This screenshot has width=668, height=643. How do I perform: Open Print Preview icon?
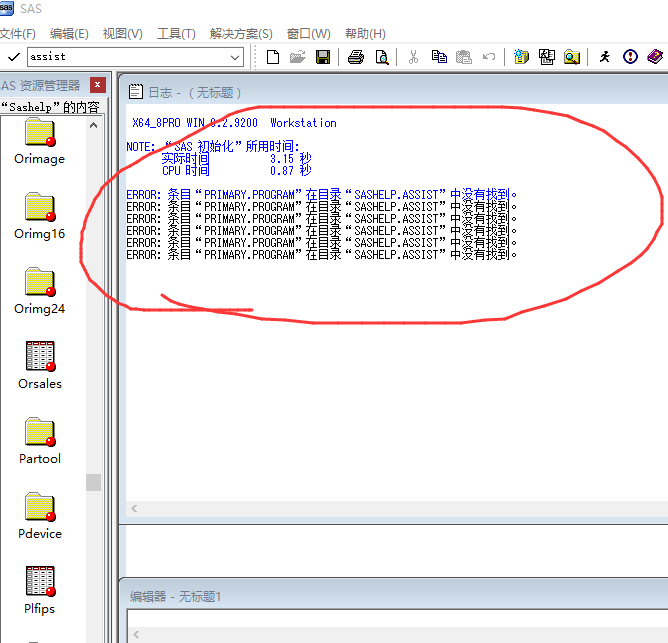pyautogui.click(x=382, y=57)
